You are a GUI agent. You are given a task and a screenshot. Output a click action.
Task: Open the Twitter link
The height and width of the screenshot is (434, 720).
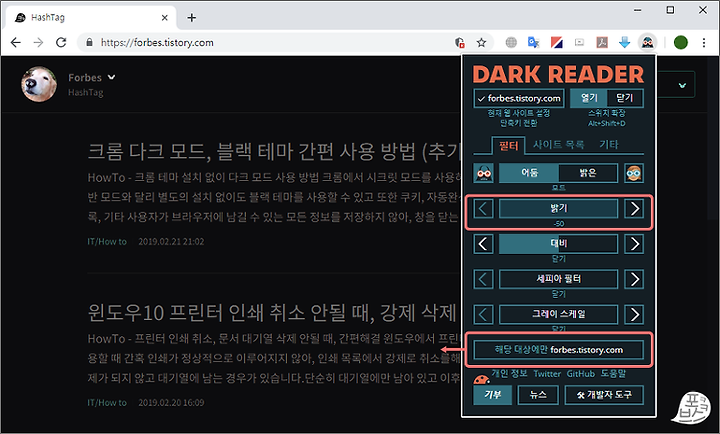tap(547, 374)
